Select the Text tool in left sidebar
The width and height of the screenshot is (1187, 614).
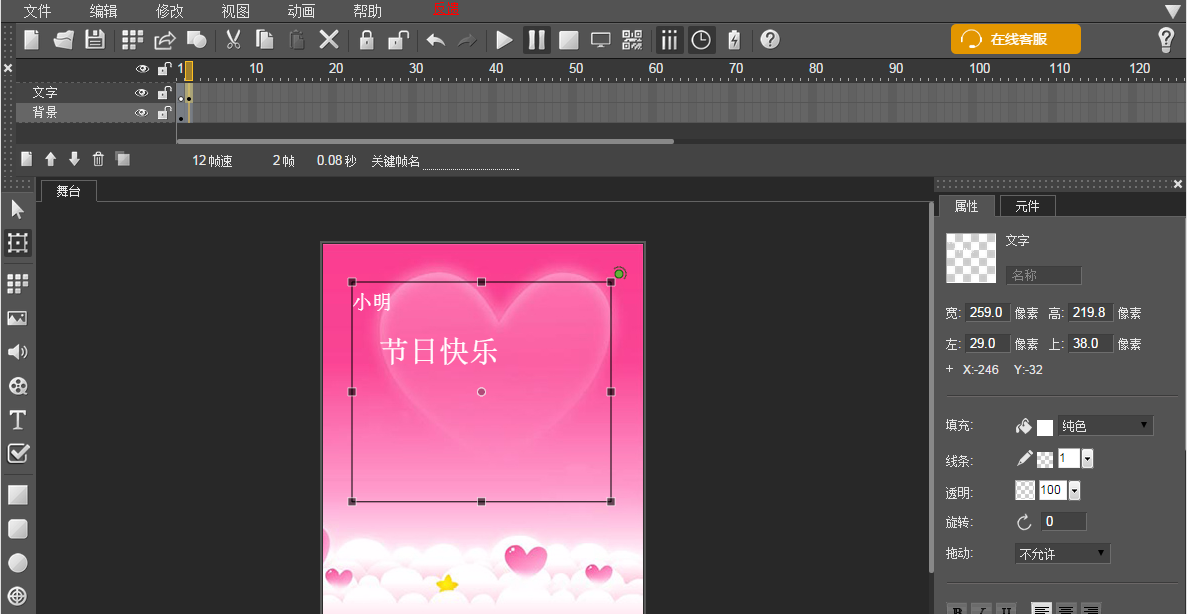click(x=17, y=419)
